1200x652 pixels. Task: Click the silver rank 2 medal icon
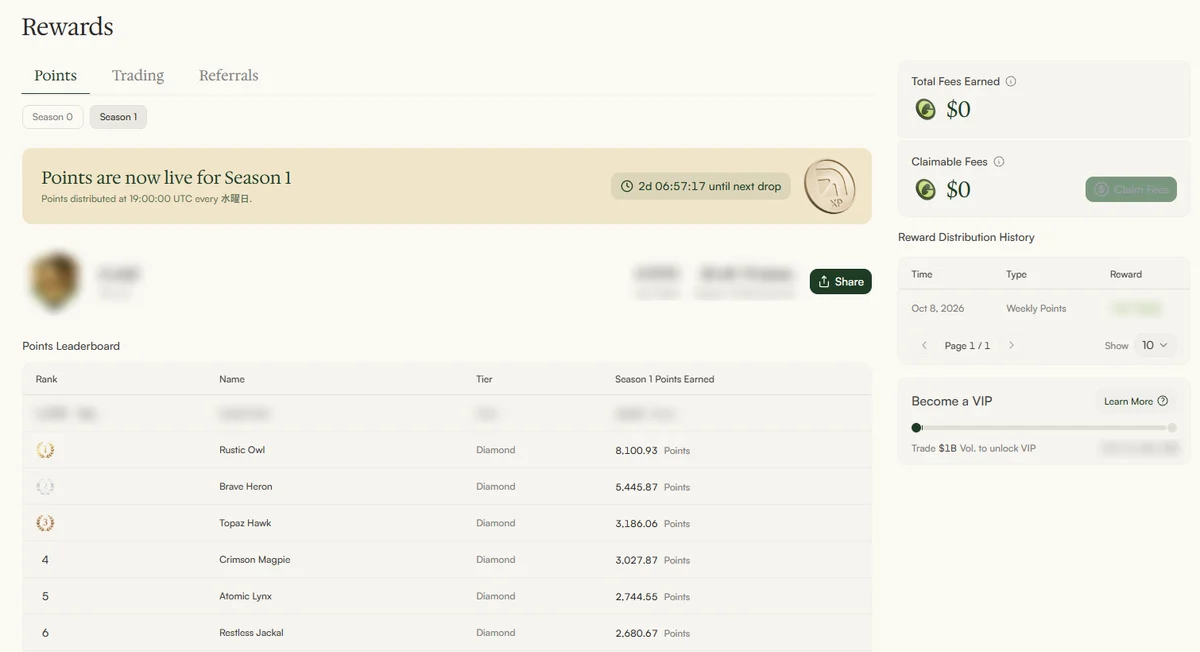(45, 487)
